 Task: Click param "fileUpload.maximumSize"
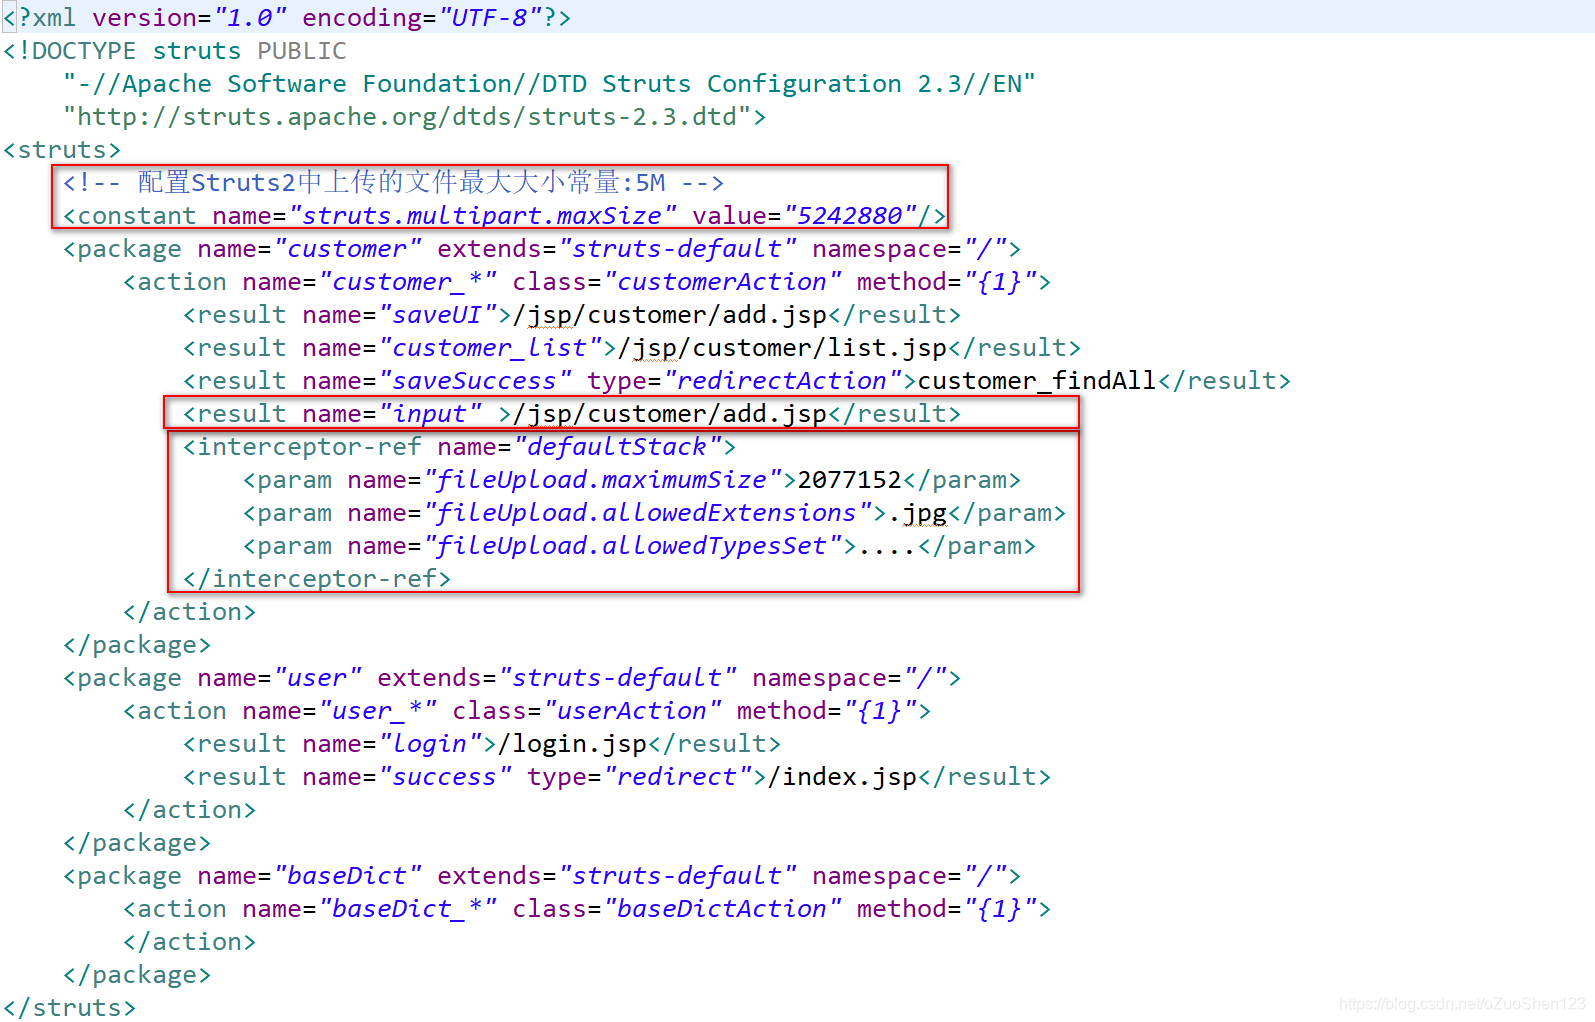602,480
